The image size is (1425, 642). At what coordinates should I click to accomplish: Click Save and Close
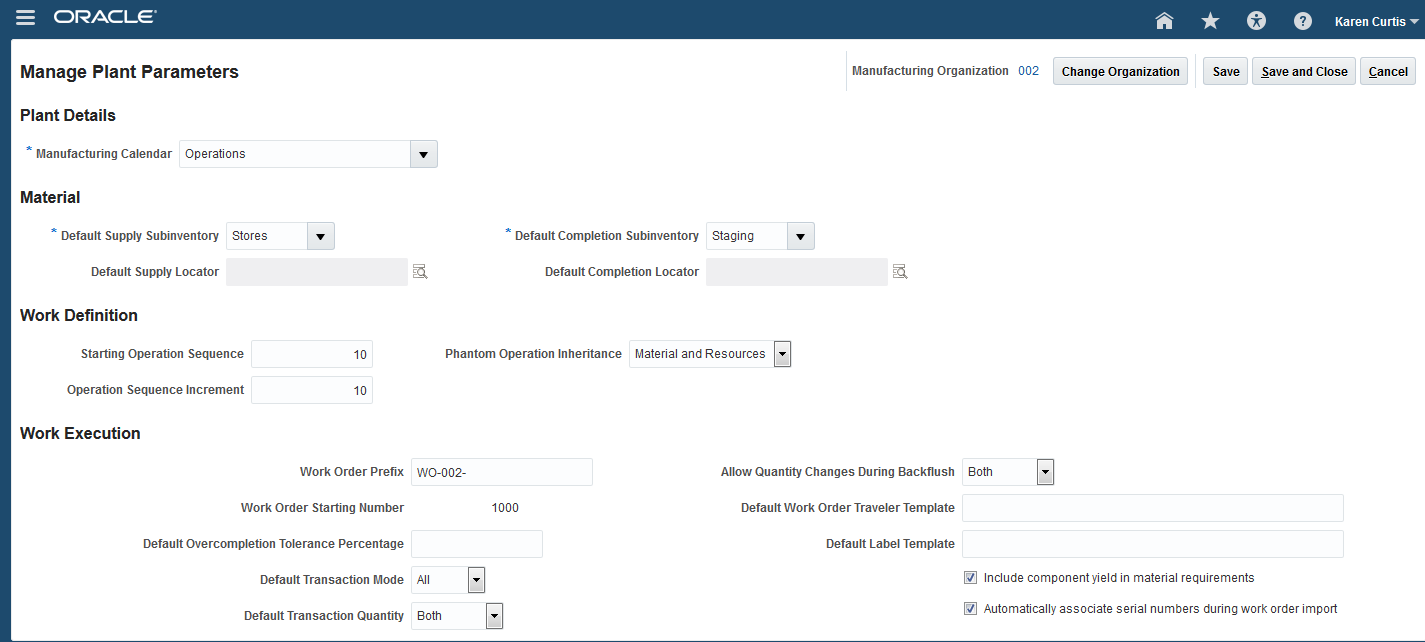coord(1305,71)
